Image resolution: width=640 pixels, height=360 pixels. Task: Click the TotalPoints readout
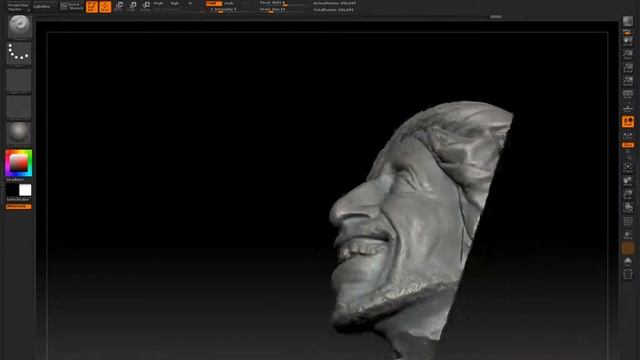click(333, 9)
